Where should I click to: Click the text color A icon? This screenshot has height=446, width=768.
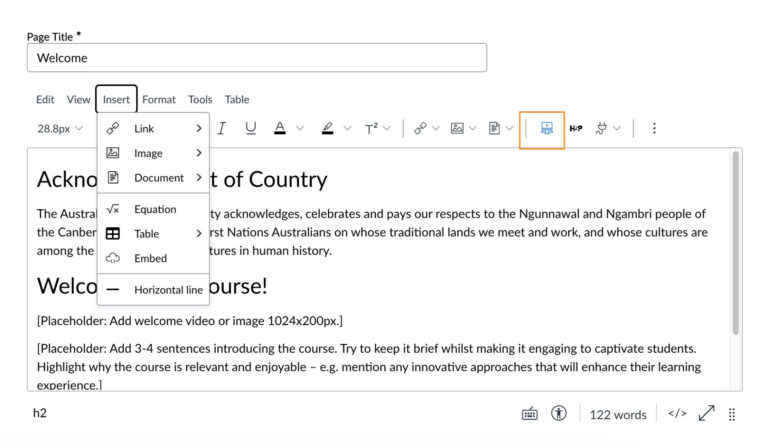pos(280,128)
